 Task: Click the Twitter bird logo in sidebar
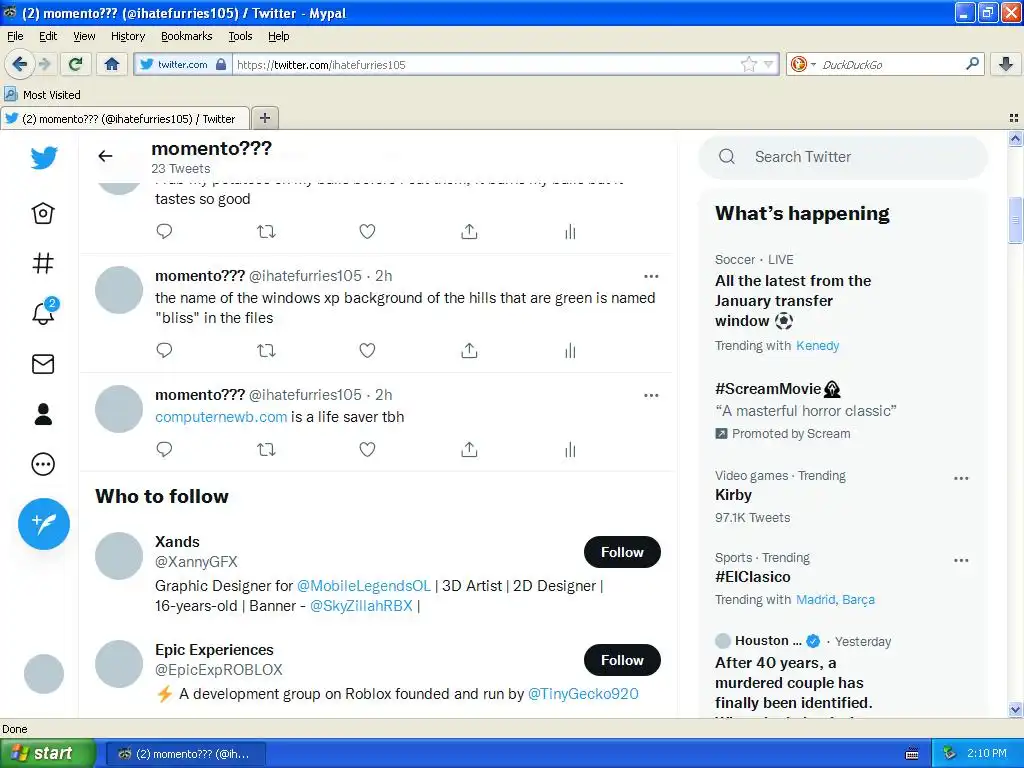[x=44, y=157]
